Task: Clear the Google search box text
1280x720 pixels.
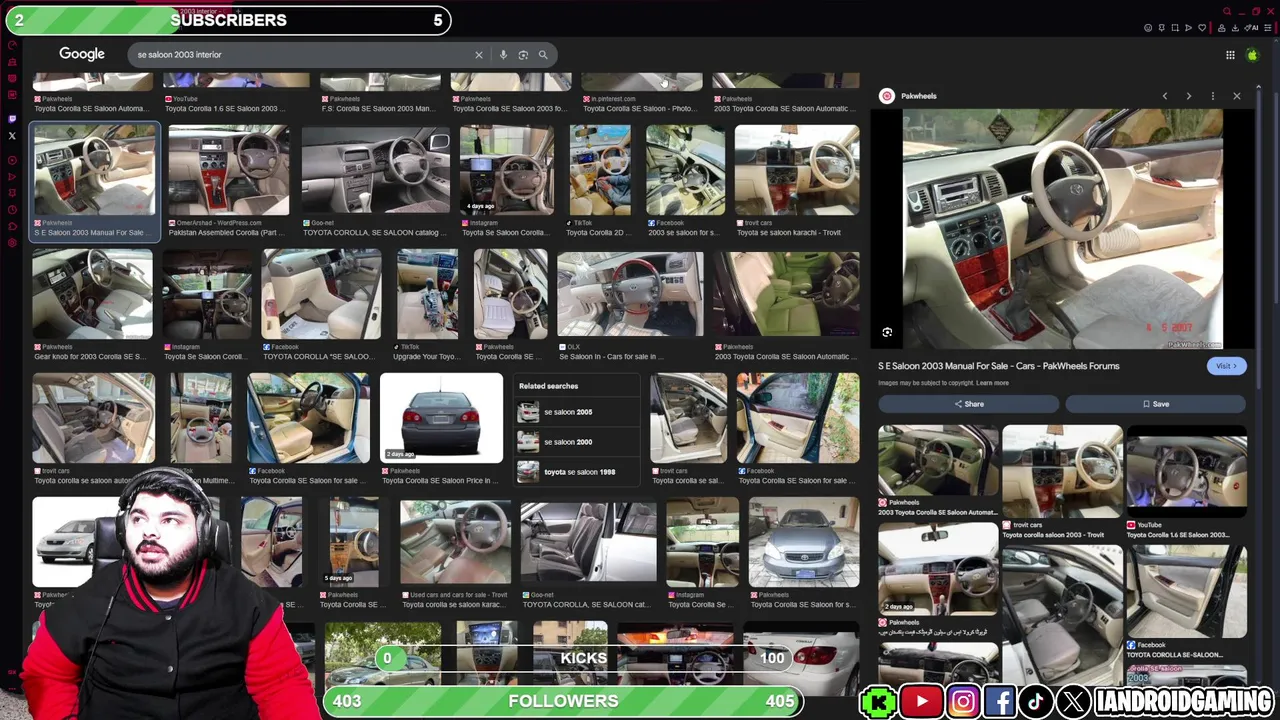Action: tap(478, 55)
